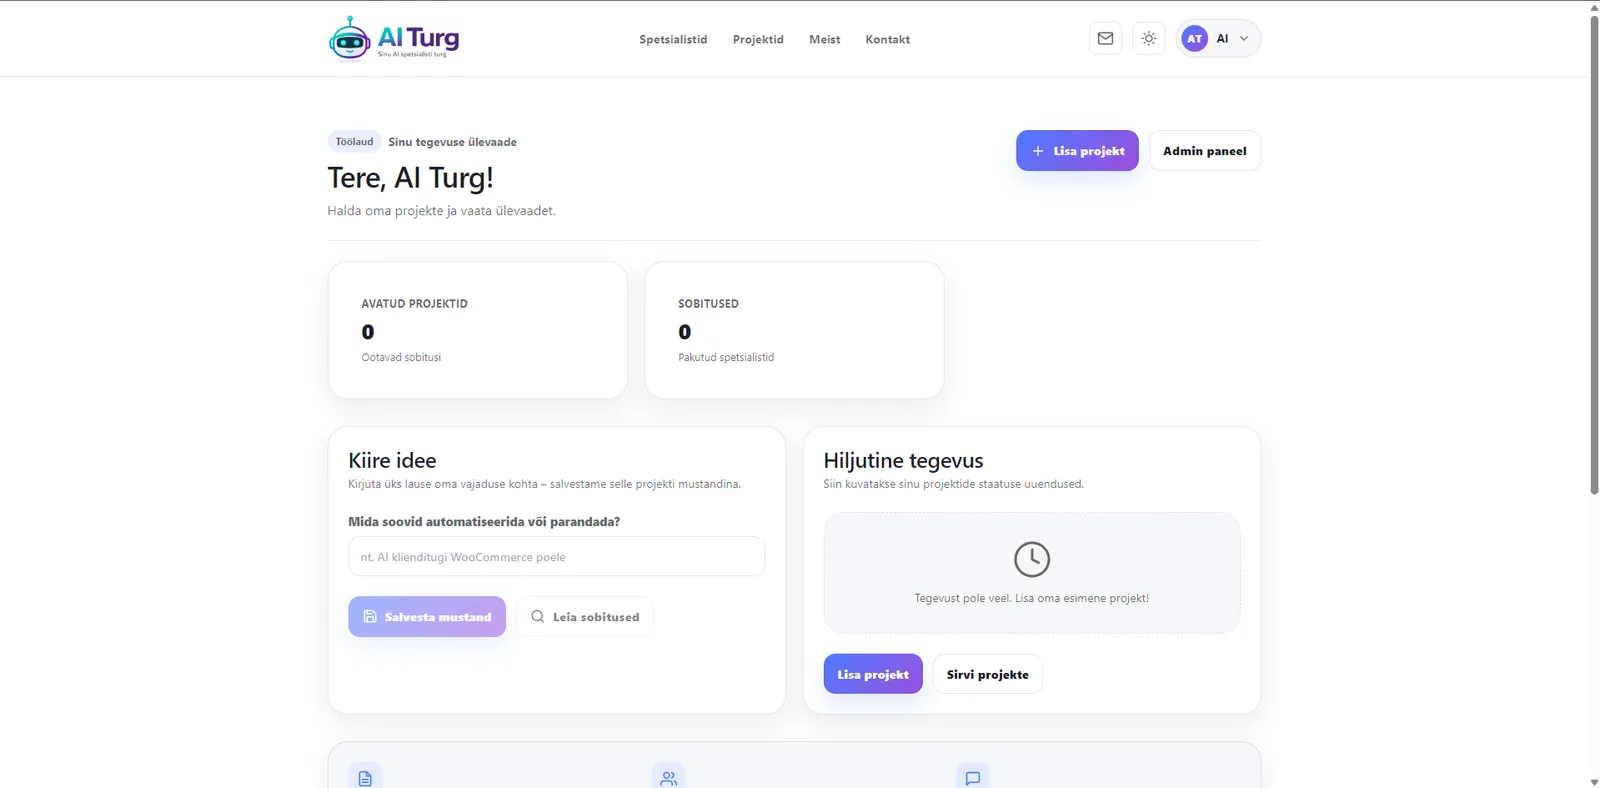
Task: Click the AT user avatar
Action: [1194, 39]
